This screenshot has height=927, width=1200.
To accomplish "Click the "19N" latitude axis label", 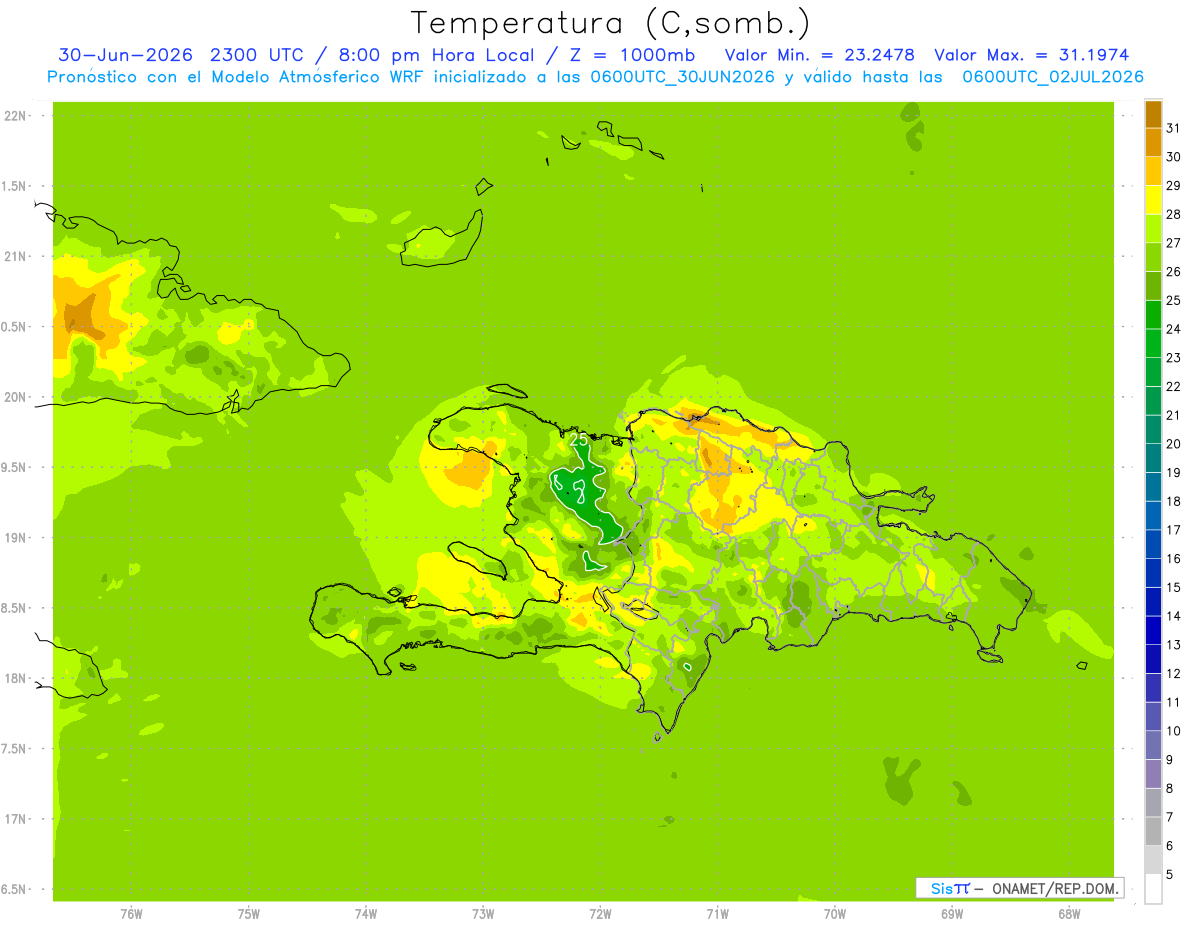I will point(14,538).
